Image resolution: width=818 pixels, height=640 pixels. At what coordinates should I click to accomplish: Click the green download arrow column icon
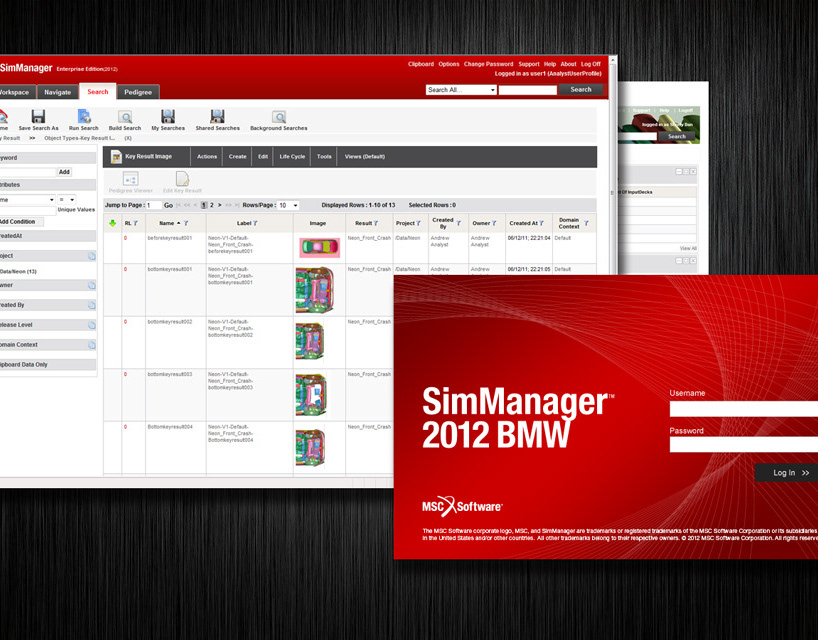pos(112,223)
